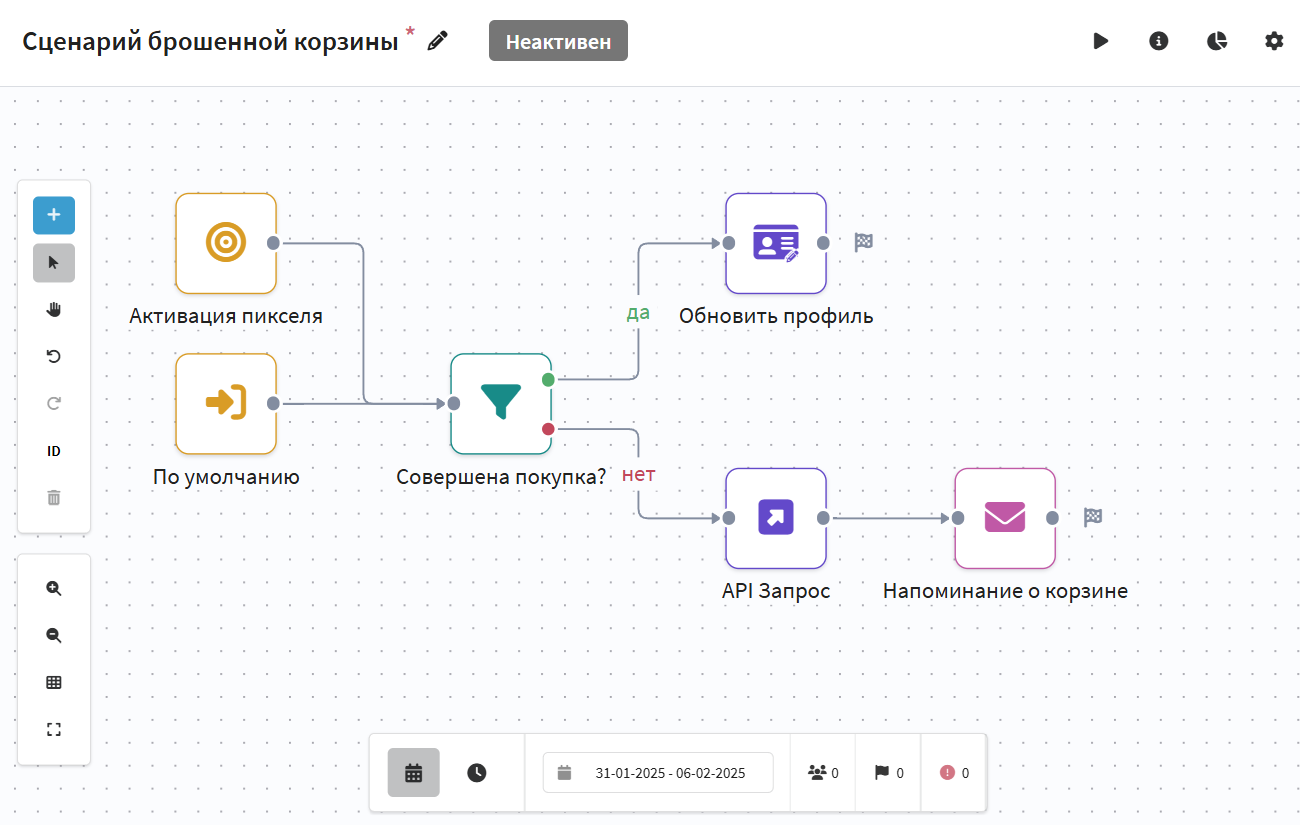
Task: Open the scenario info icon
Action: point(1159,41)
